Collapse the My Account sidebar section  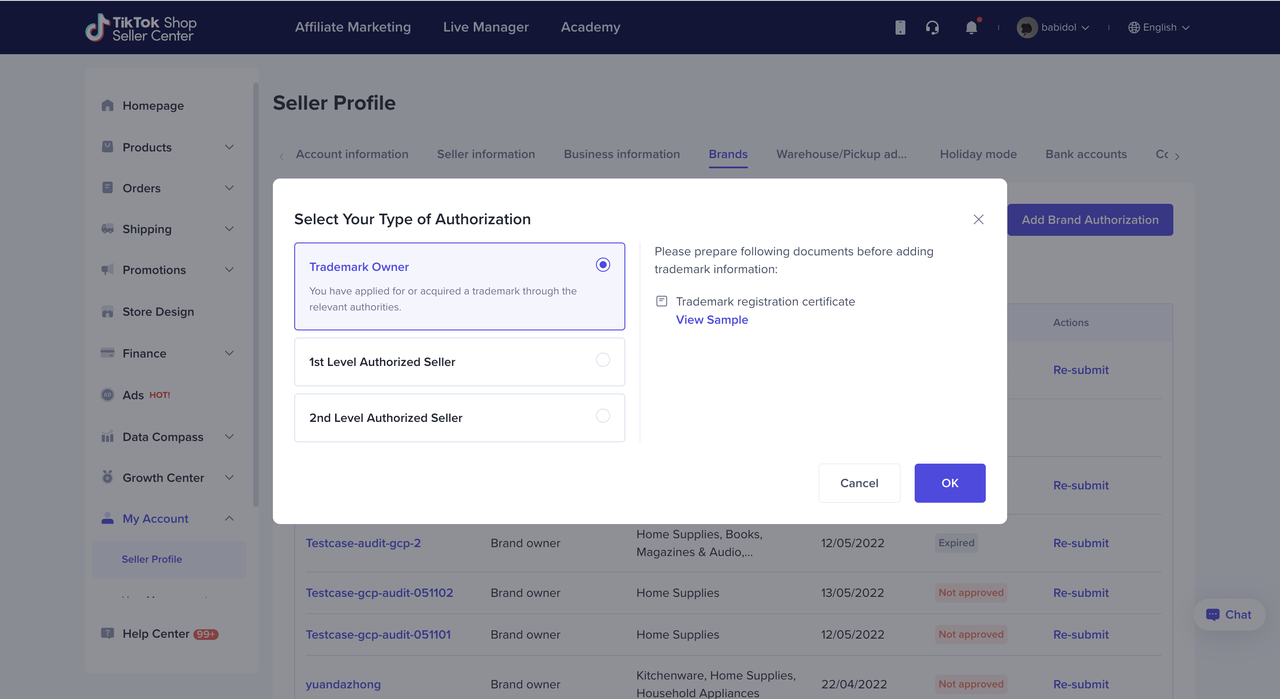(229, 519)
